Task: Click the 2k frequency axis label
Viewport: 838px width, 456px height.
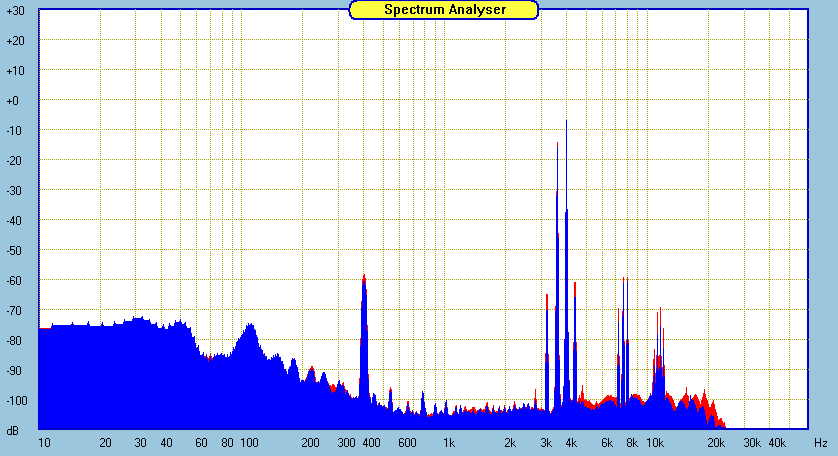Action: point(511,442)
